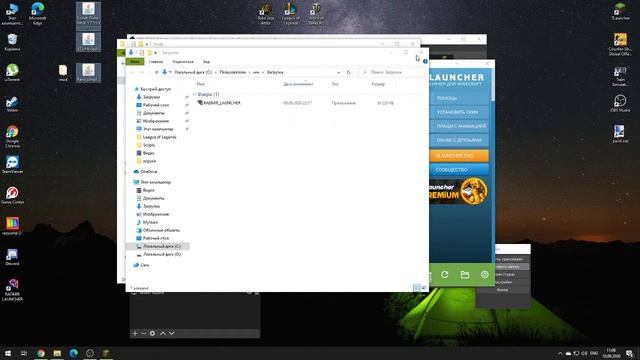Viewport: 640px width, 360px height.
Task: Select the OBS Studio desktop icon
Action: coord(620,103)
